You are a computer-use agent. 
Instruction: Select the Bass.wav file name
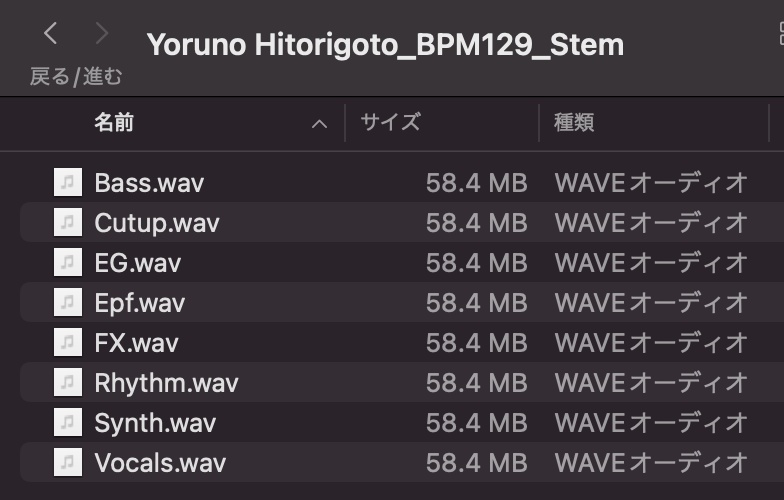coord(149,183)
